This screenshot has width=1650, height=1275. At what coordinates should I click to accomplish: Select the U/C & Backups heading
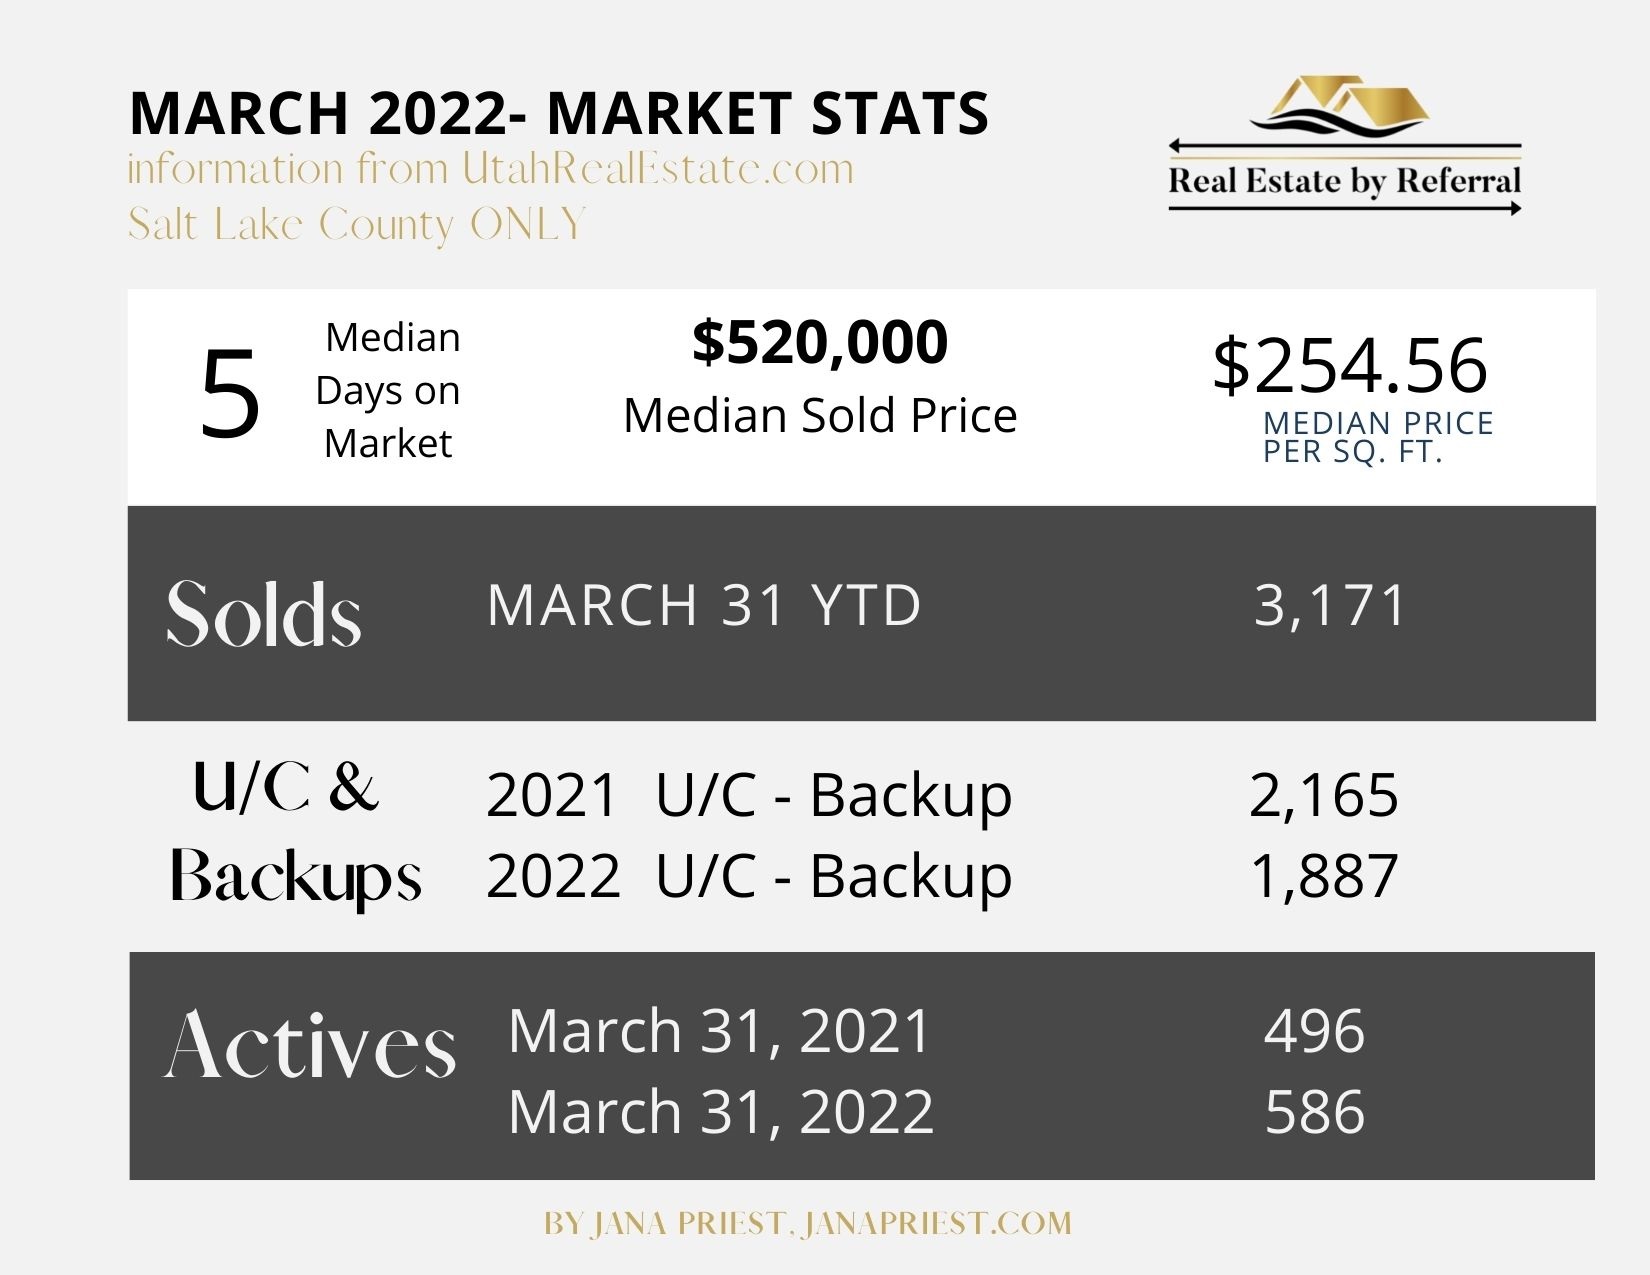coord(296,831)
